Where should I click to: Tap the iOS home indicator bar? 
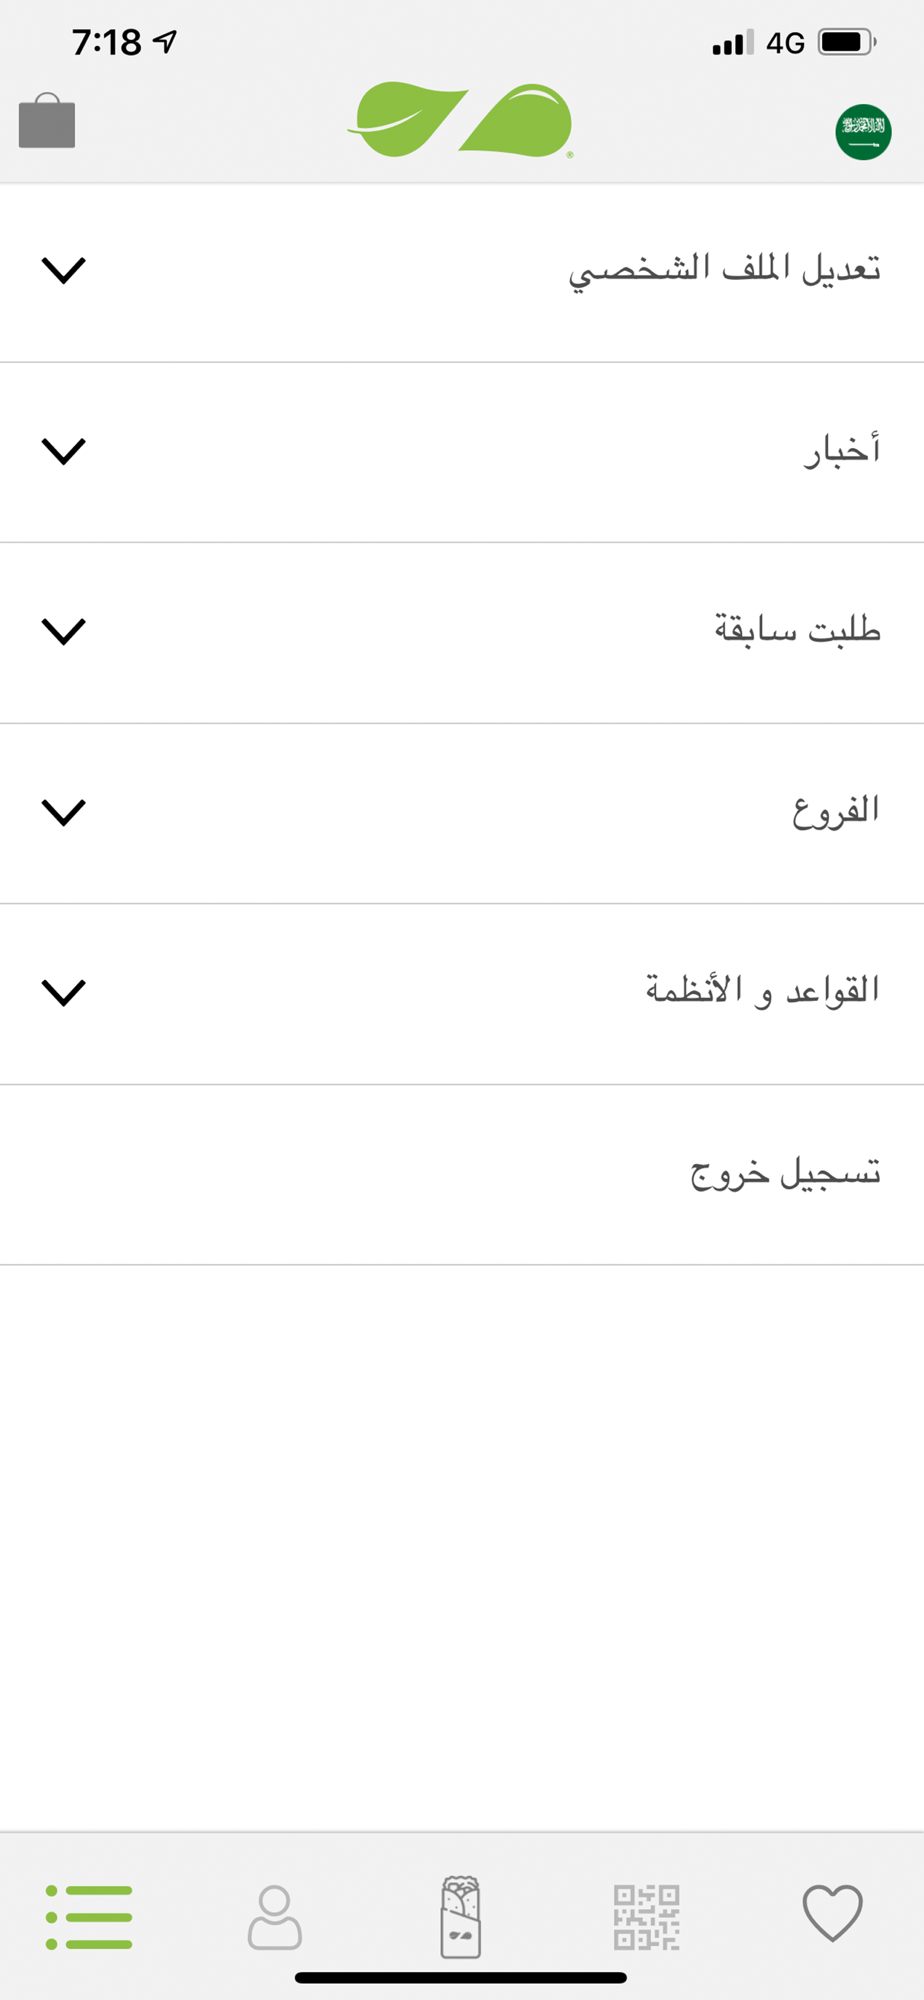(x=461, y=1977)
